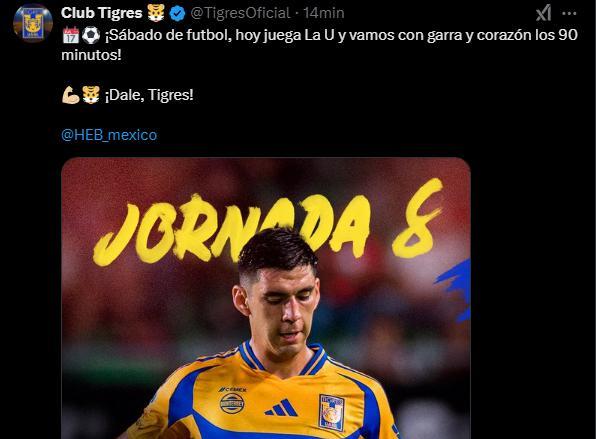
Task: Click the soccer ball emoji
Action: [x=91, y=35]
